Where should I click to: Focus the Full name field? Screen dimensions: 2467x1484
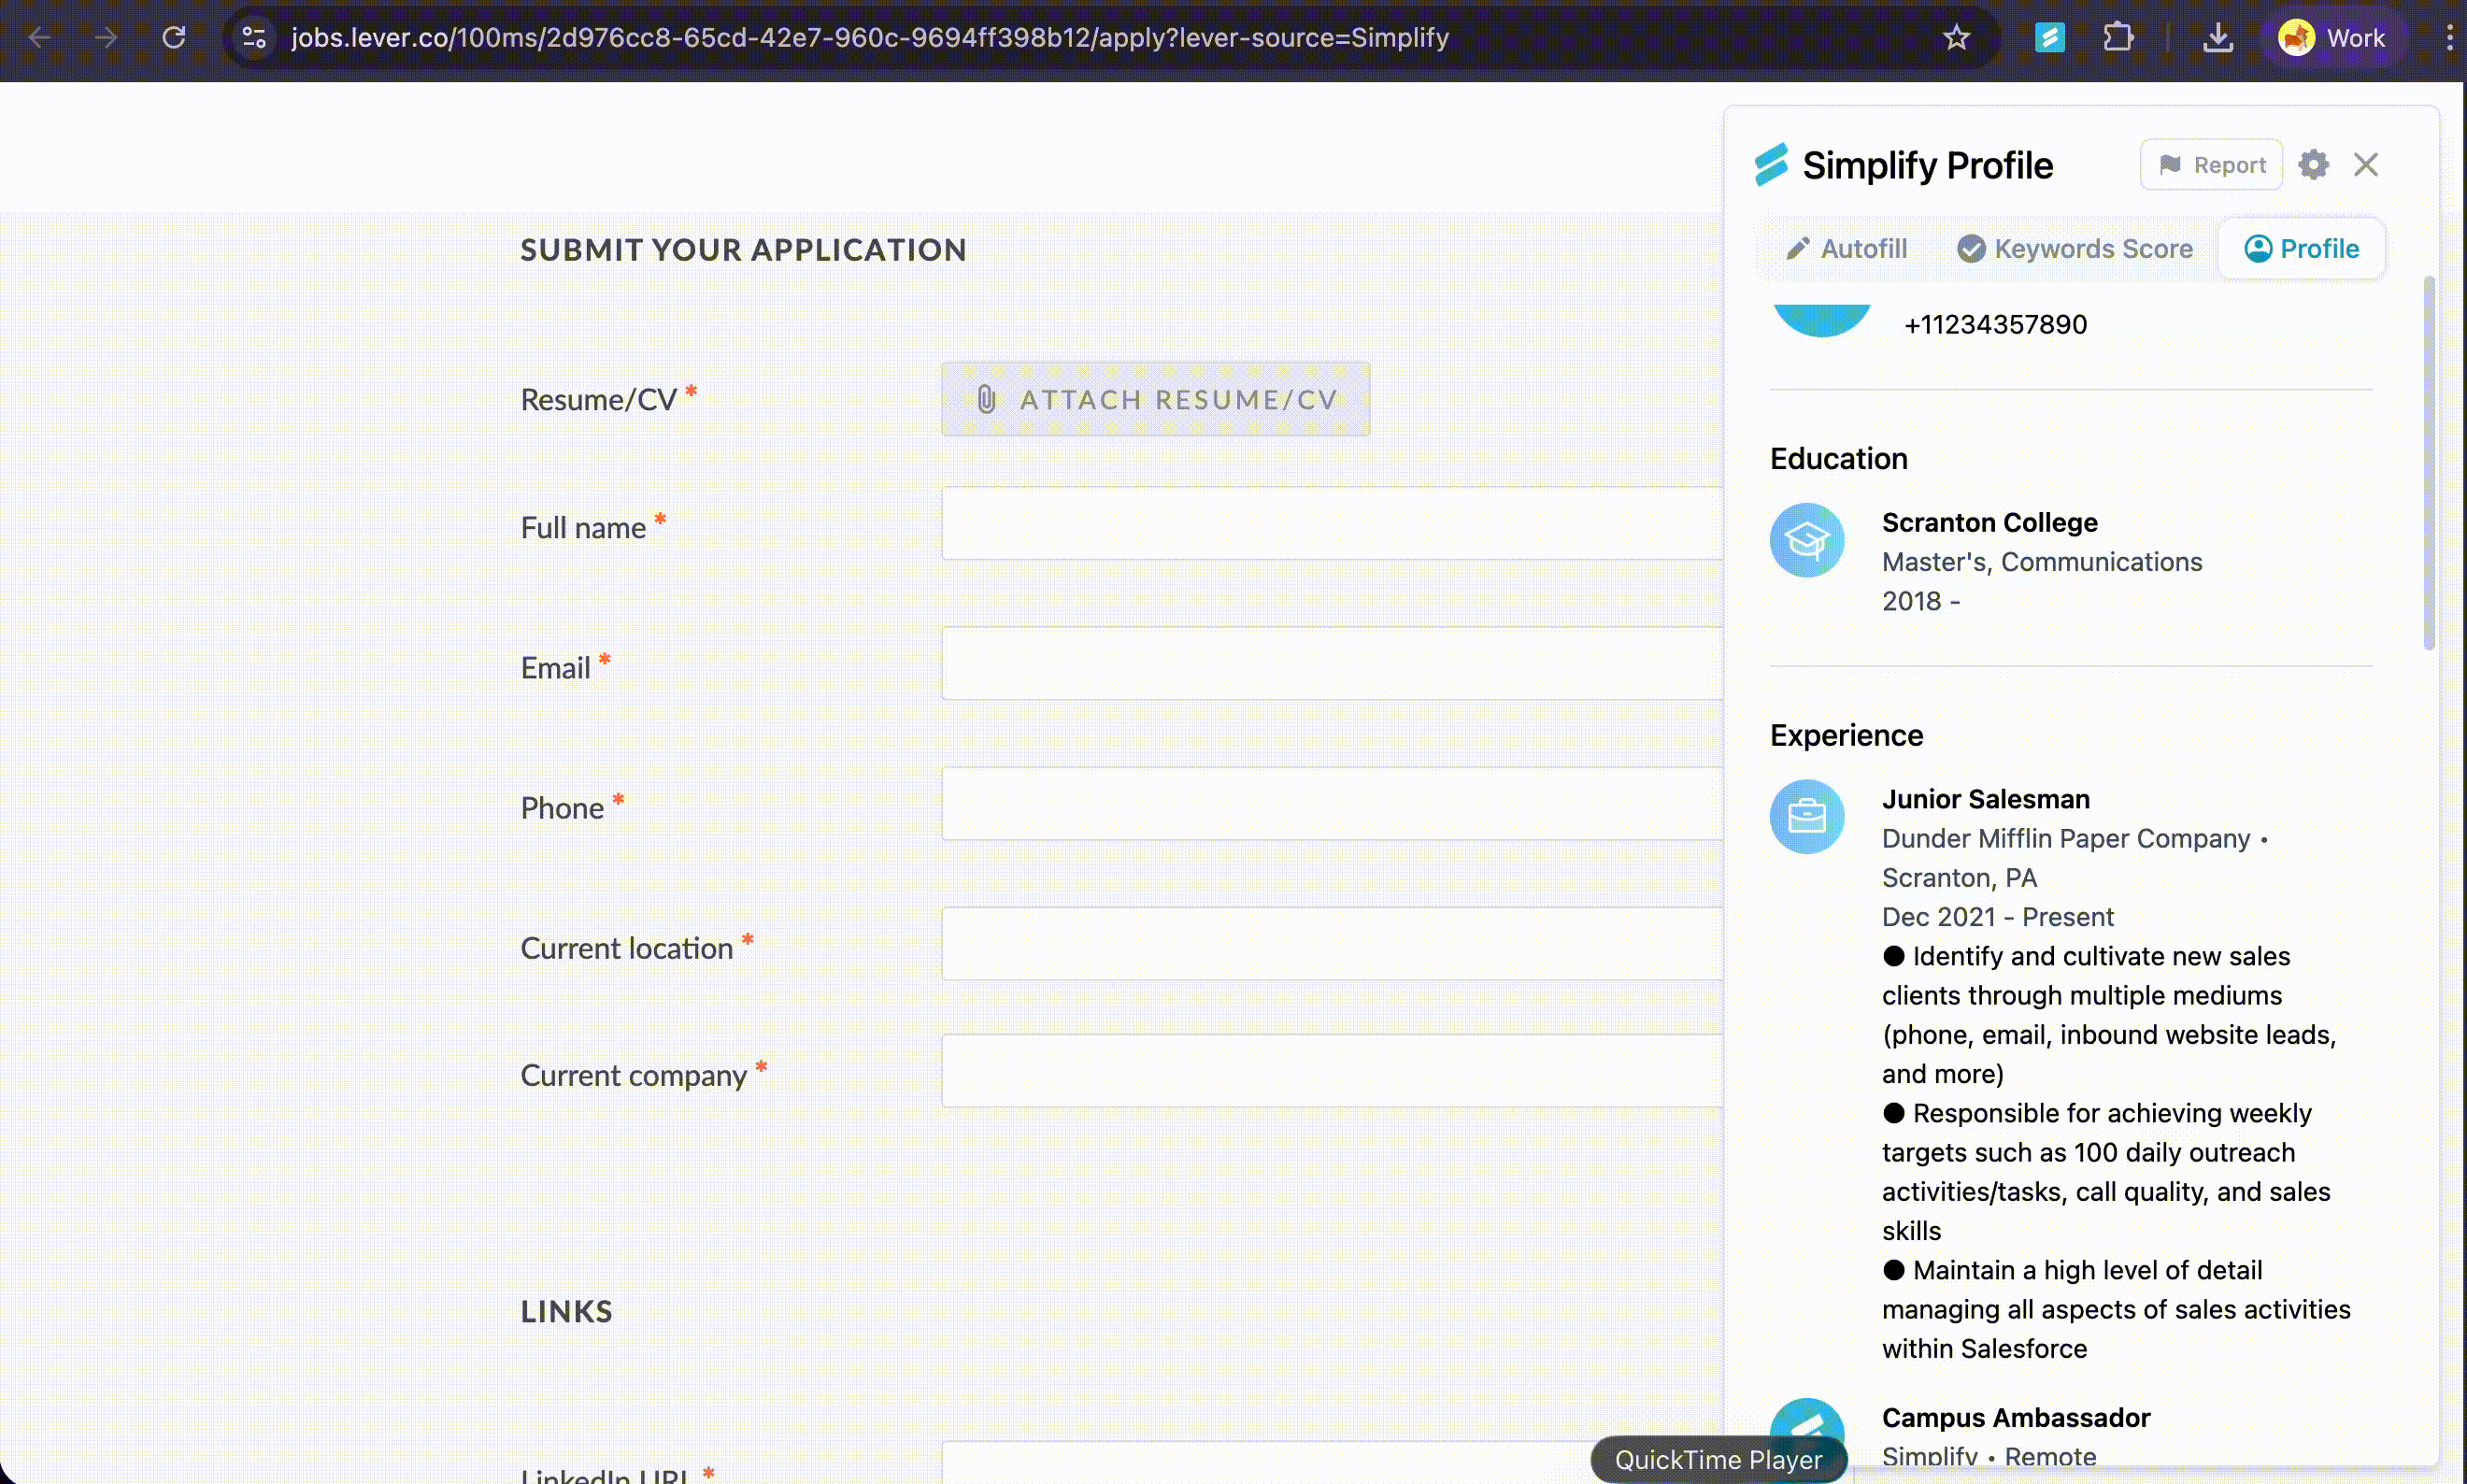click(1331, 523)
